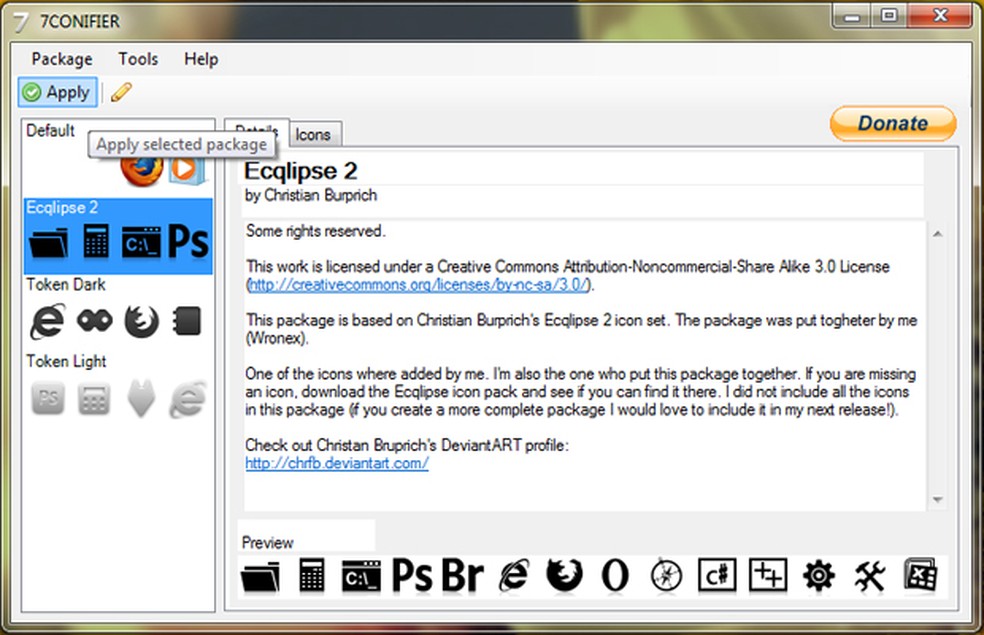Viewport: 984px width, 635px height.
Task: Click the Firefox icon under Token Dark
Action: point(141,321)
